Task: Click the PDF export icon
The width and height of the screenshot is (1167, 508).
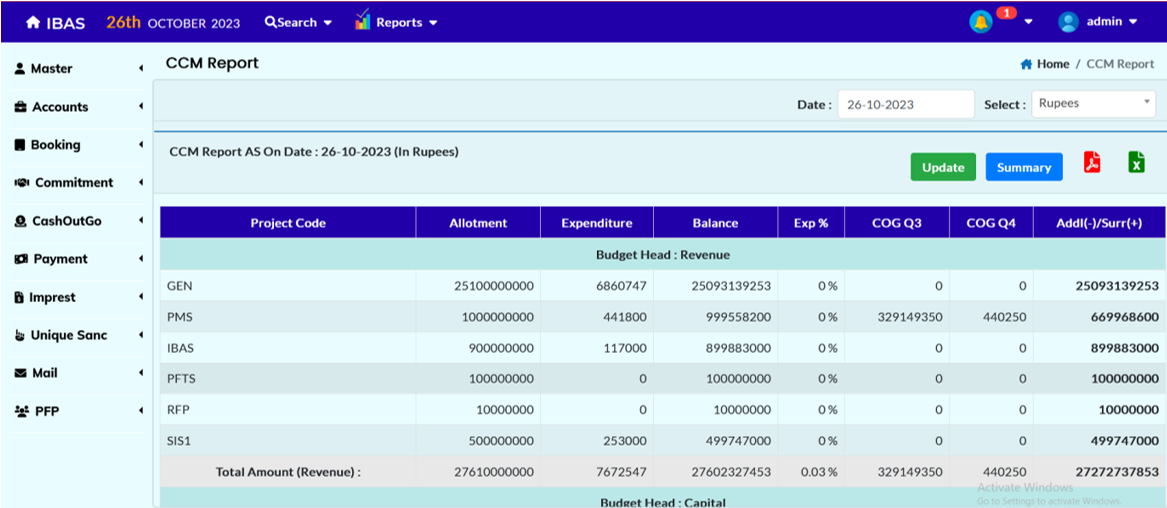Action: [1092, 162]
